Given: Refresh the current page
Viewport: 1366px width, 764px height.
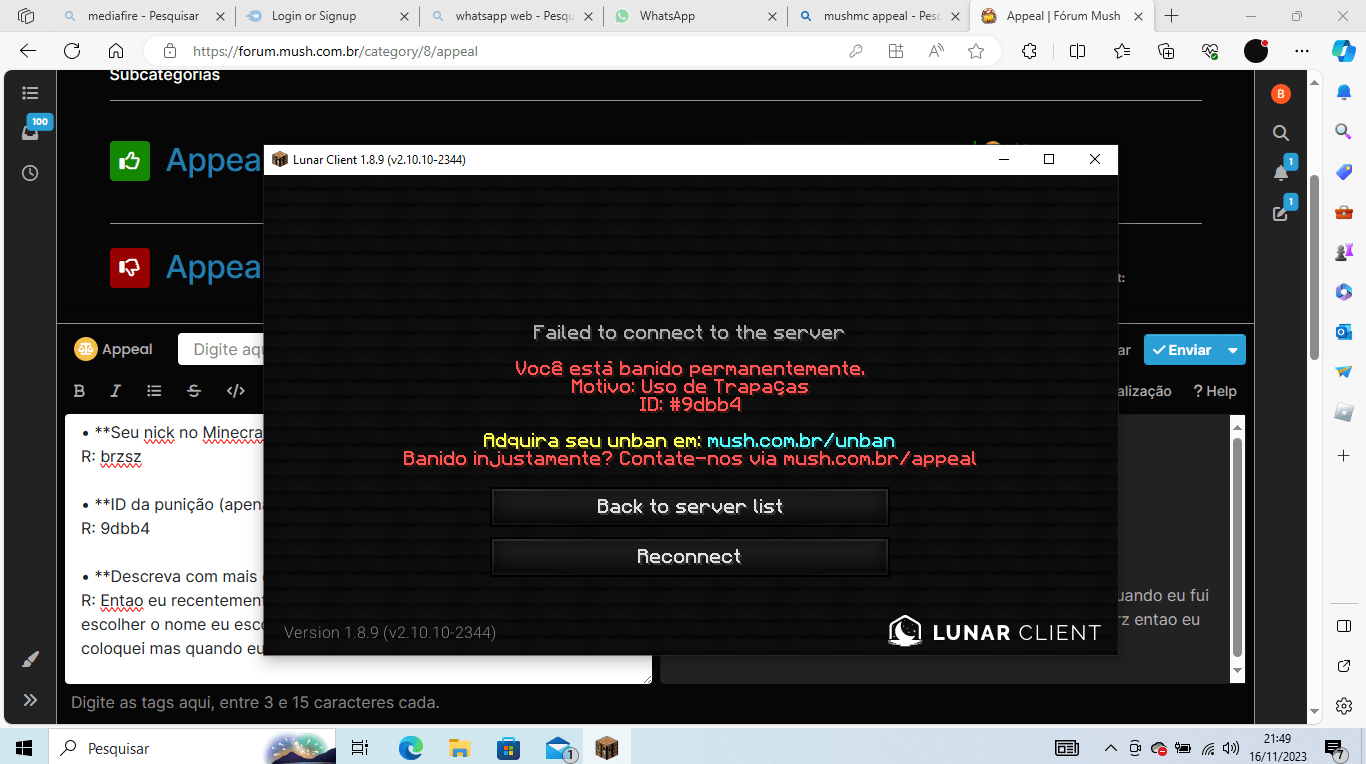Looking at the screenshot, I should (x=72, y=51).
